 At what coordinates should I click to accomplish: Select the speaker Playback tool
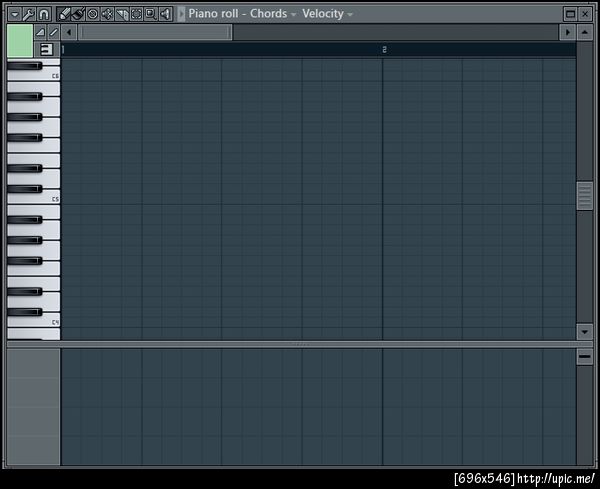point(165,15)
